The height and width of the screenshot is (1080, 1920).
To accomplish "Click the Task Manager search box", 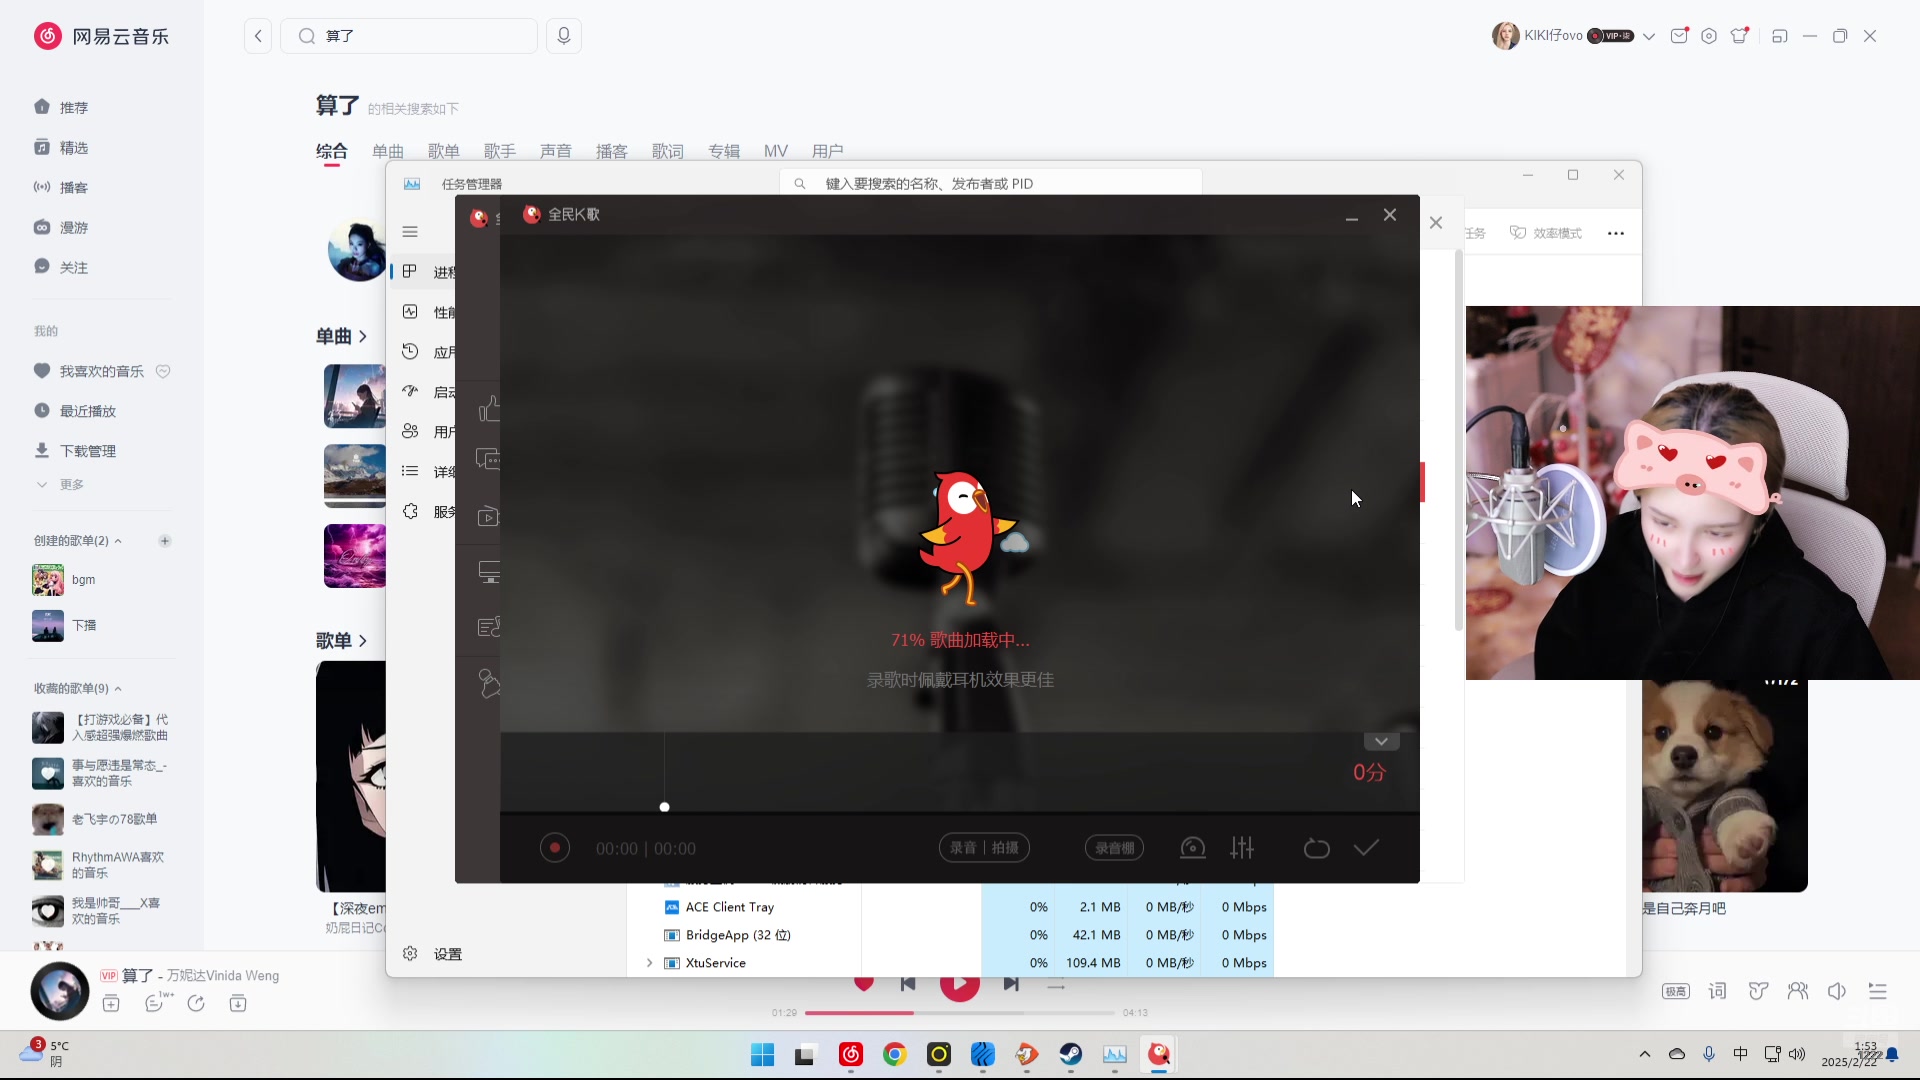I will 990,183.
